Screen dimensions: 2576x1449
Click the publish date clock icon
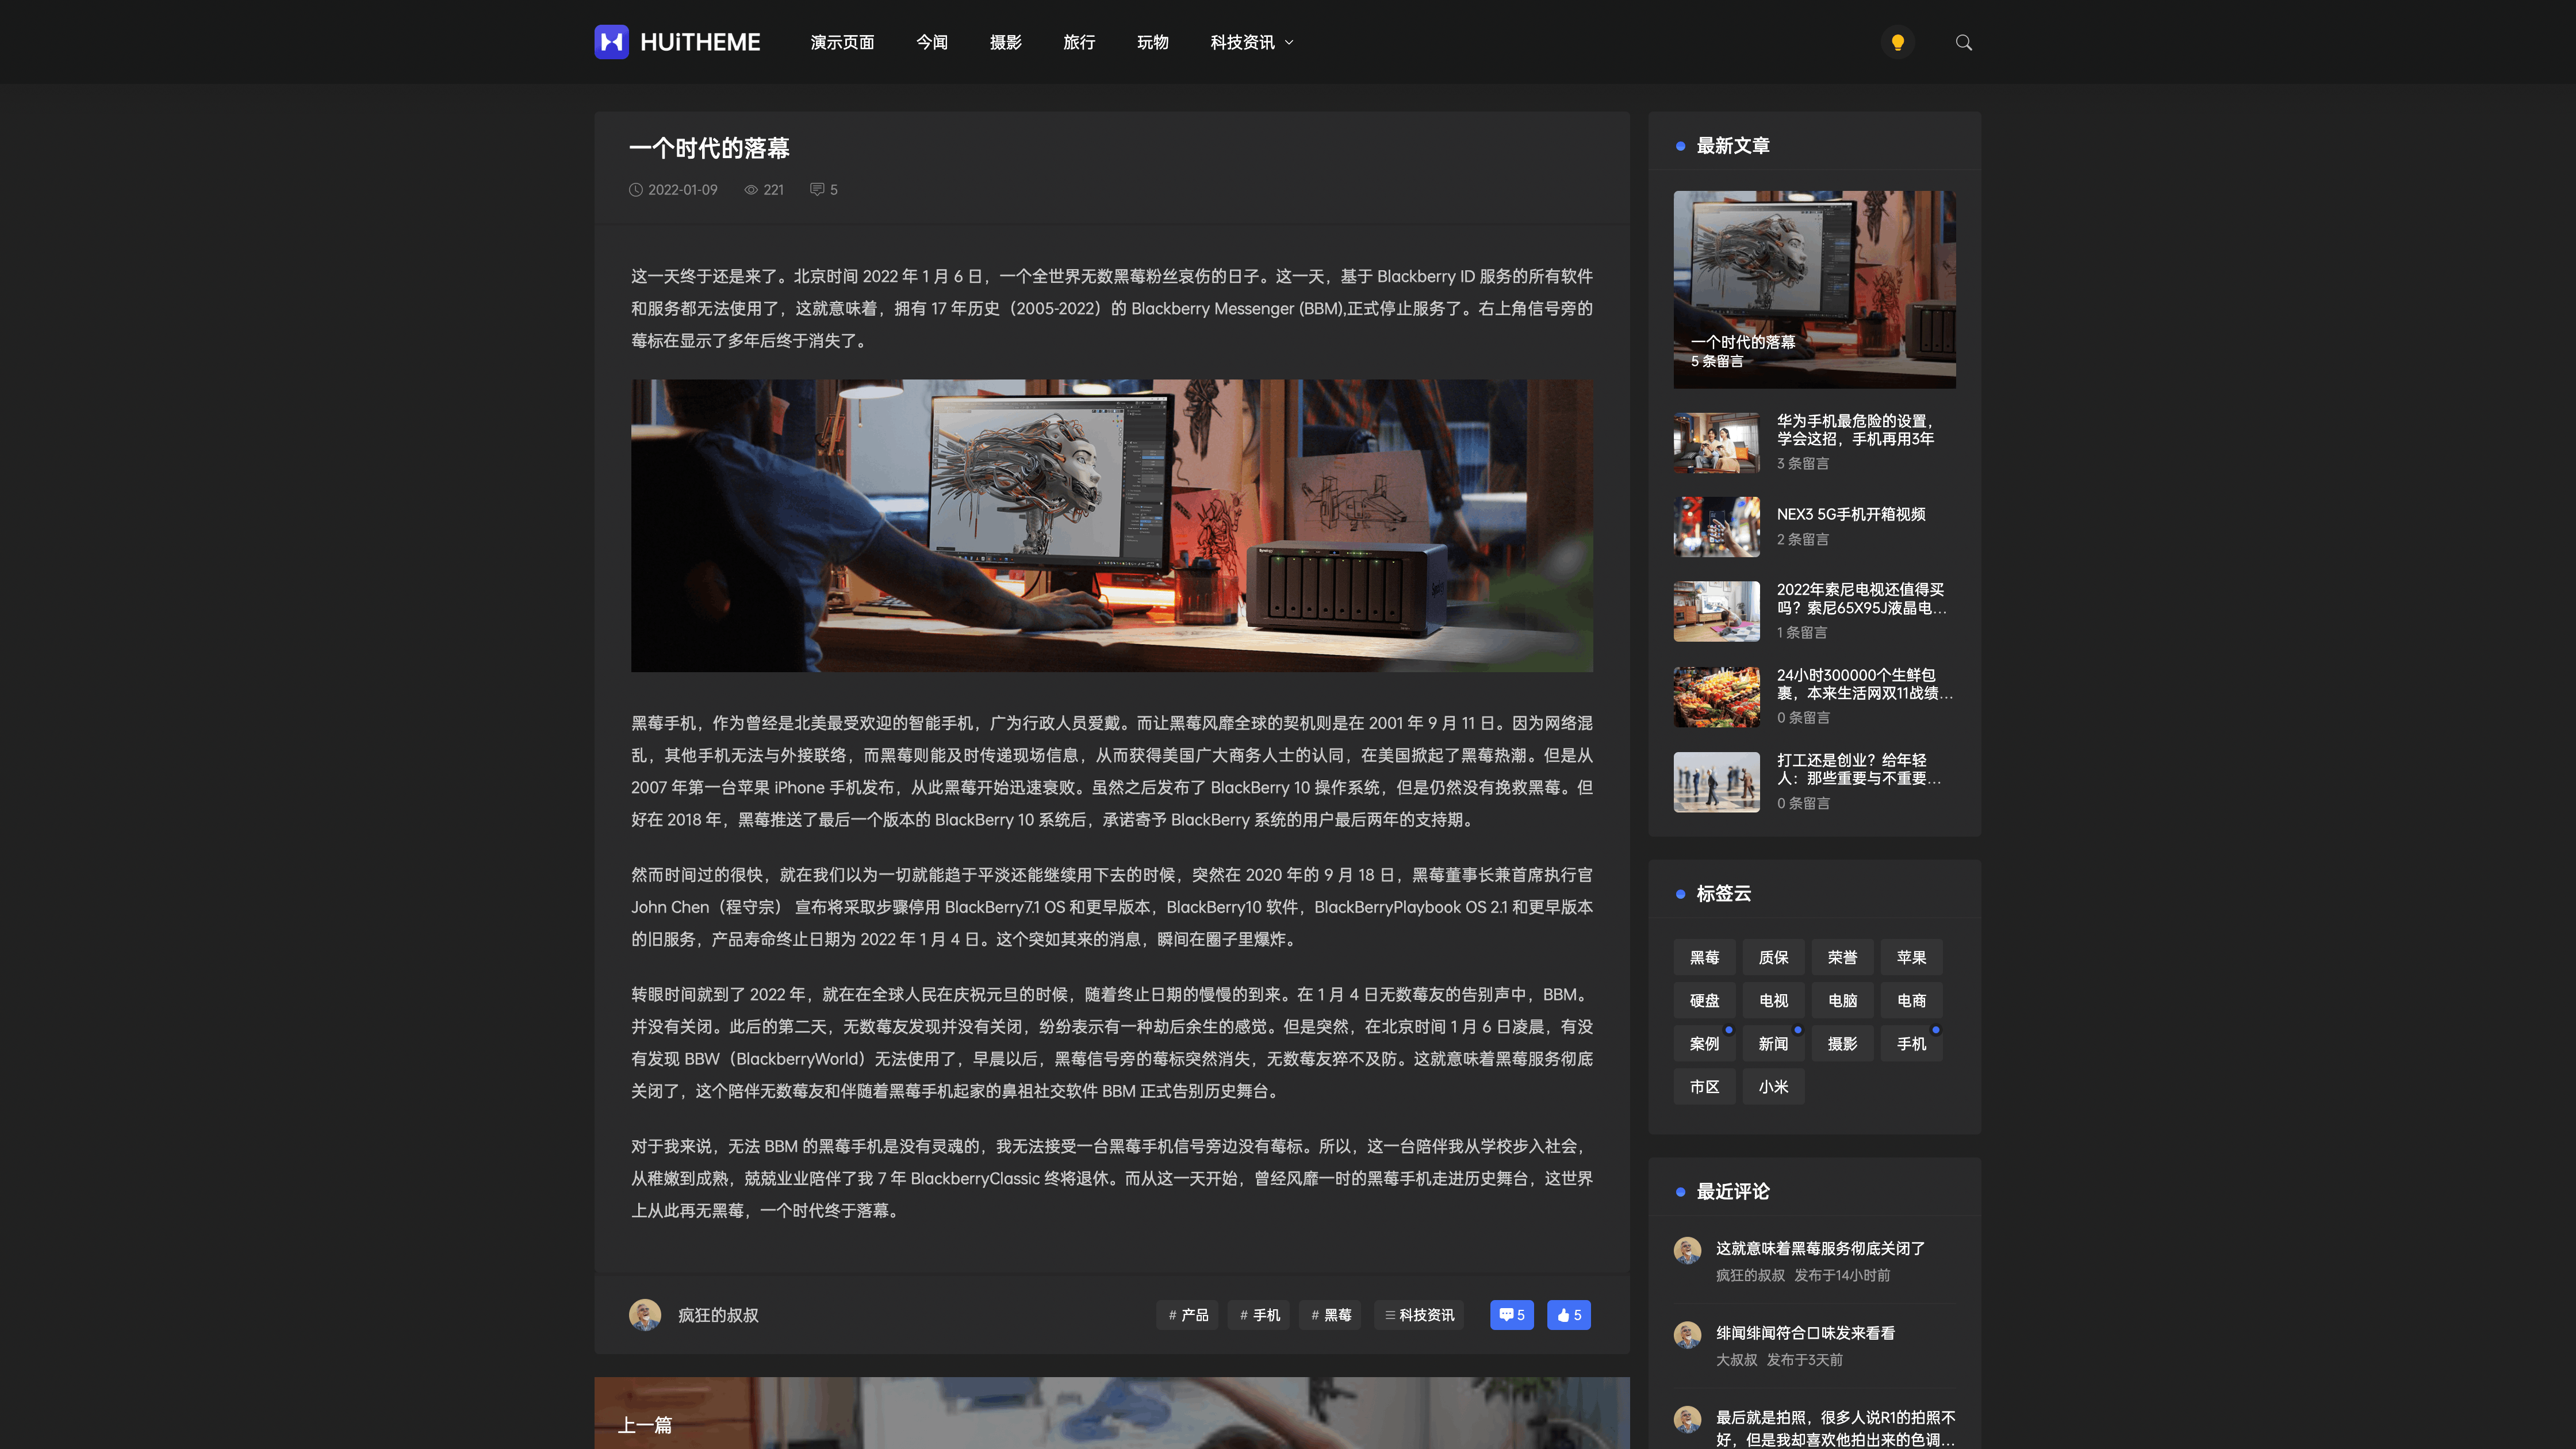point(636,190)
